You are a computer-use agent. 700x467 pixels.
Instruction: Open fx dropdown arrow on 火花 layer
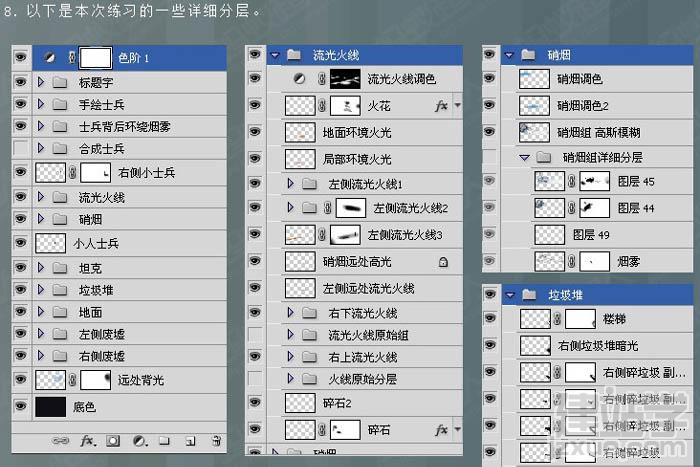coord(458,106)
